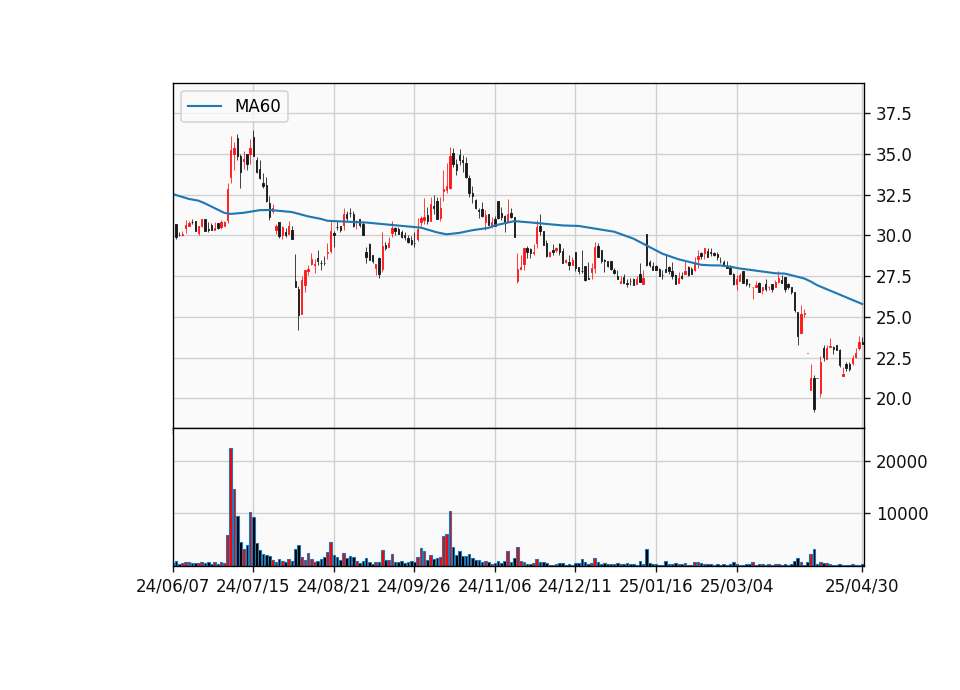Click the 37.5 price axis label

(893, 114)
